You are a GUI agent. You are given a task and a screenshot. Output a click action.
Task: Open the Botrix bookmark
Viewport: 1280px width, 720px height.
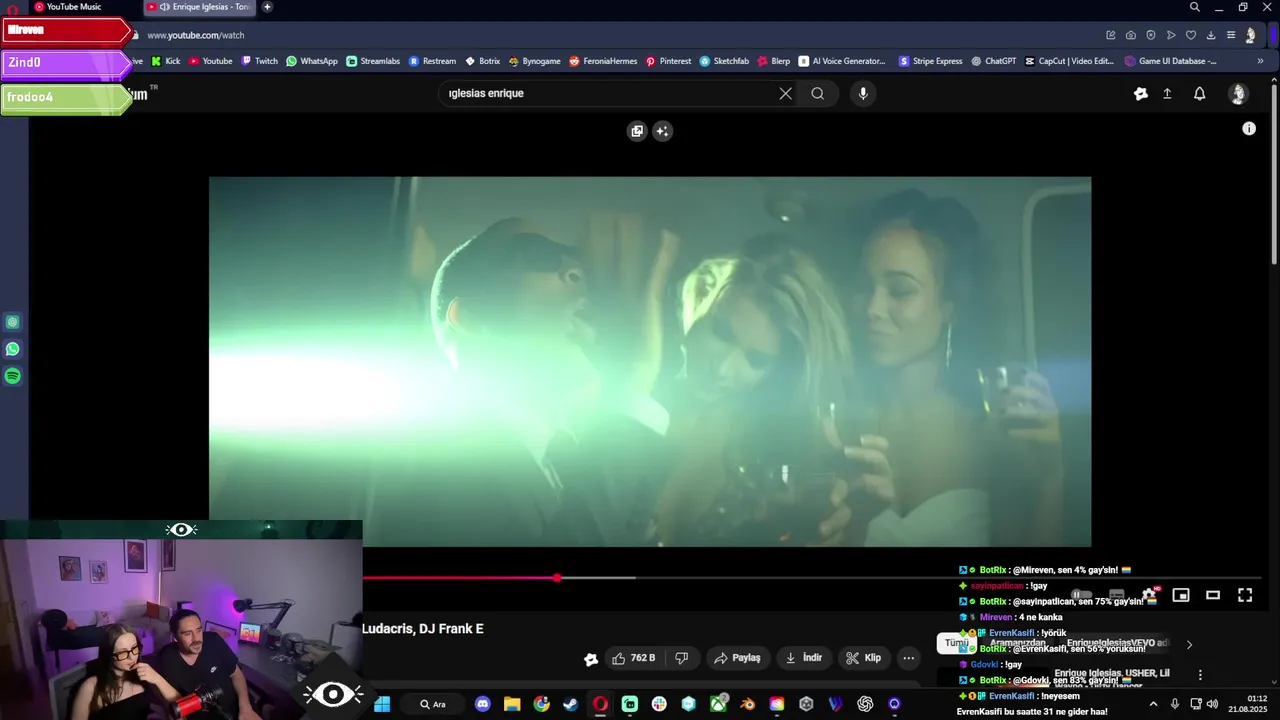point(483,61)
